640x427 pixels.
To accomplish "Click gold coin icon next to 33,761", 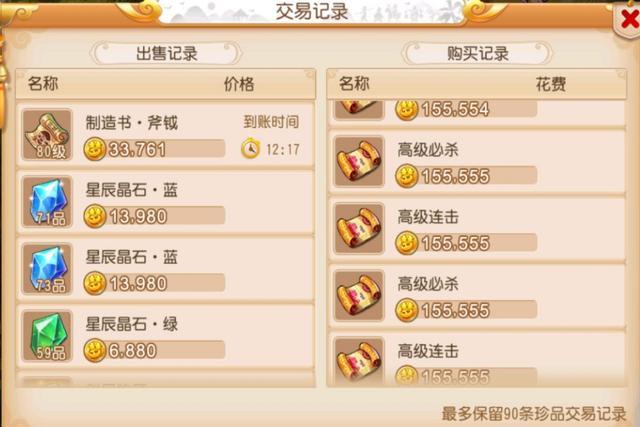I will pos(95,149).
